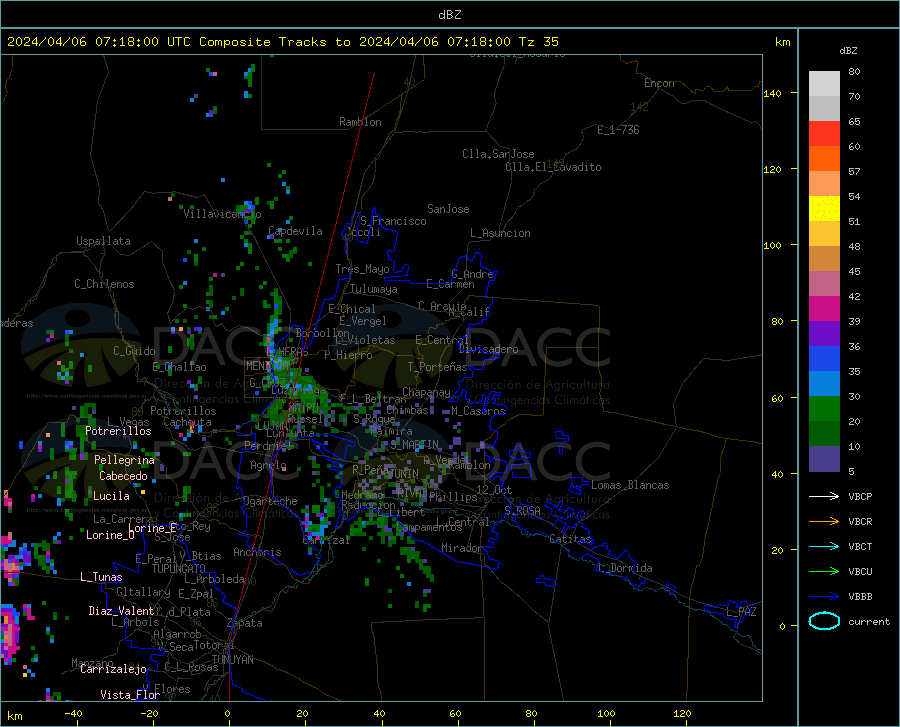Select the magenta 39 dBZ color swatch
The height and width of the screenshot is (727, 900).
pos(824,309)
